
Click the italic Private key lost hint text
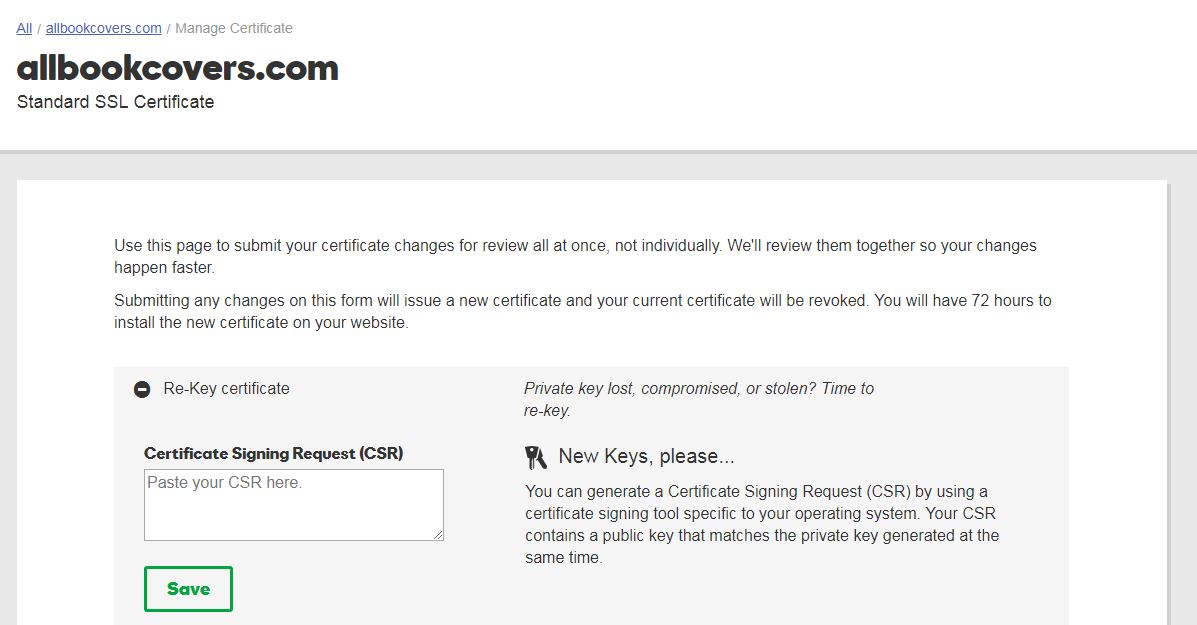tap(699, 399)
